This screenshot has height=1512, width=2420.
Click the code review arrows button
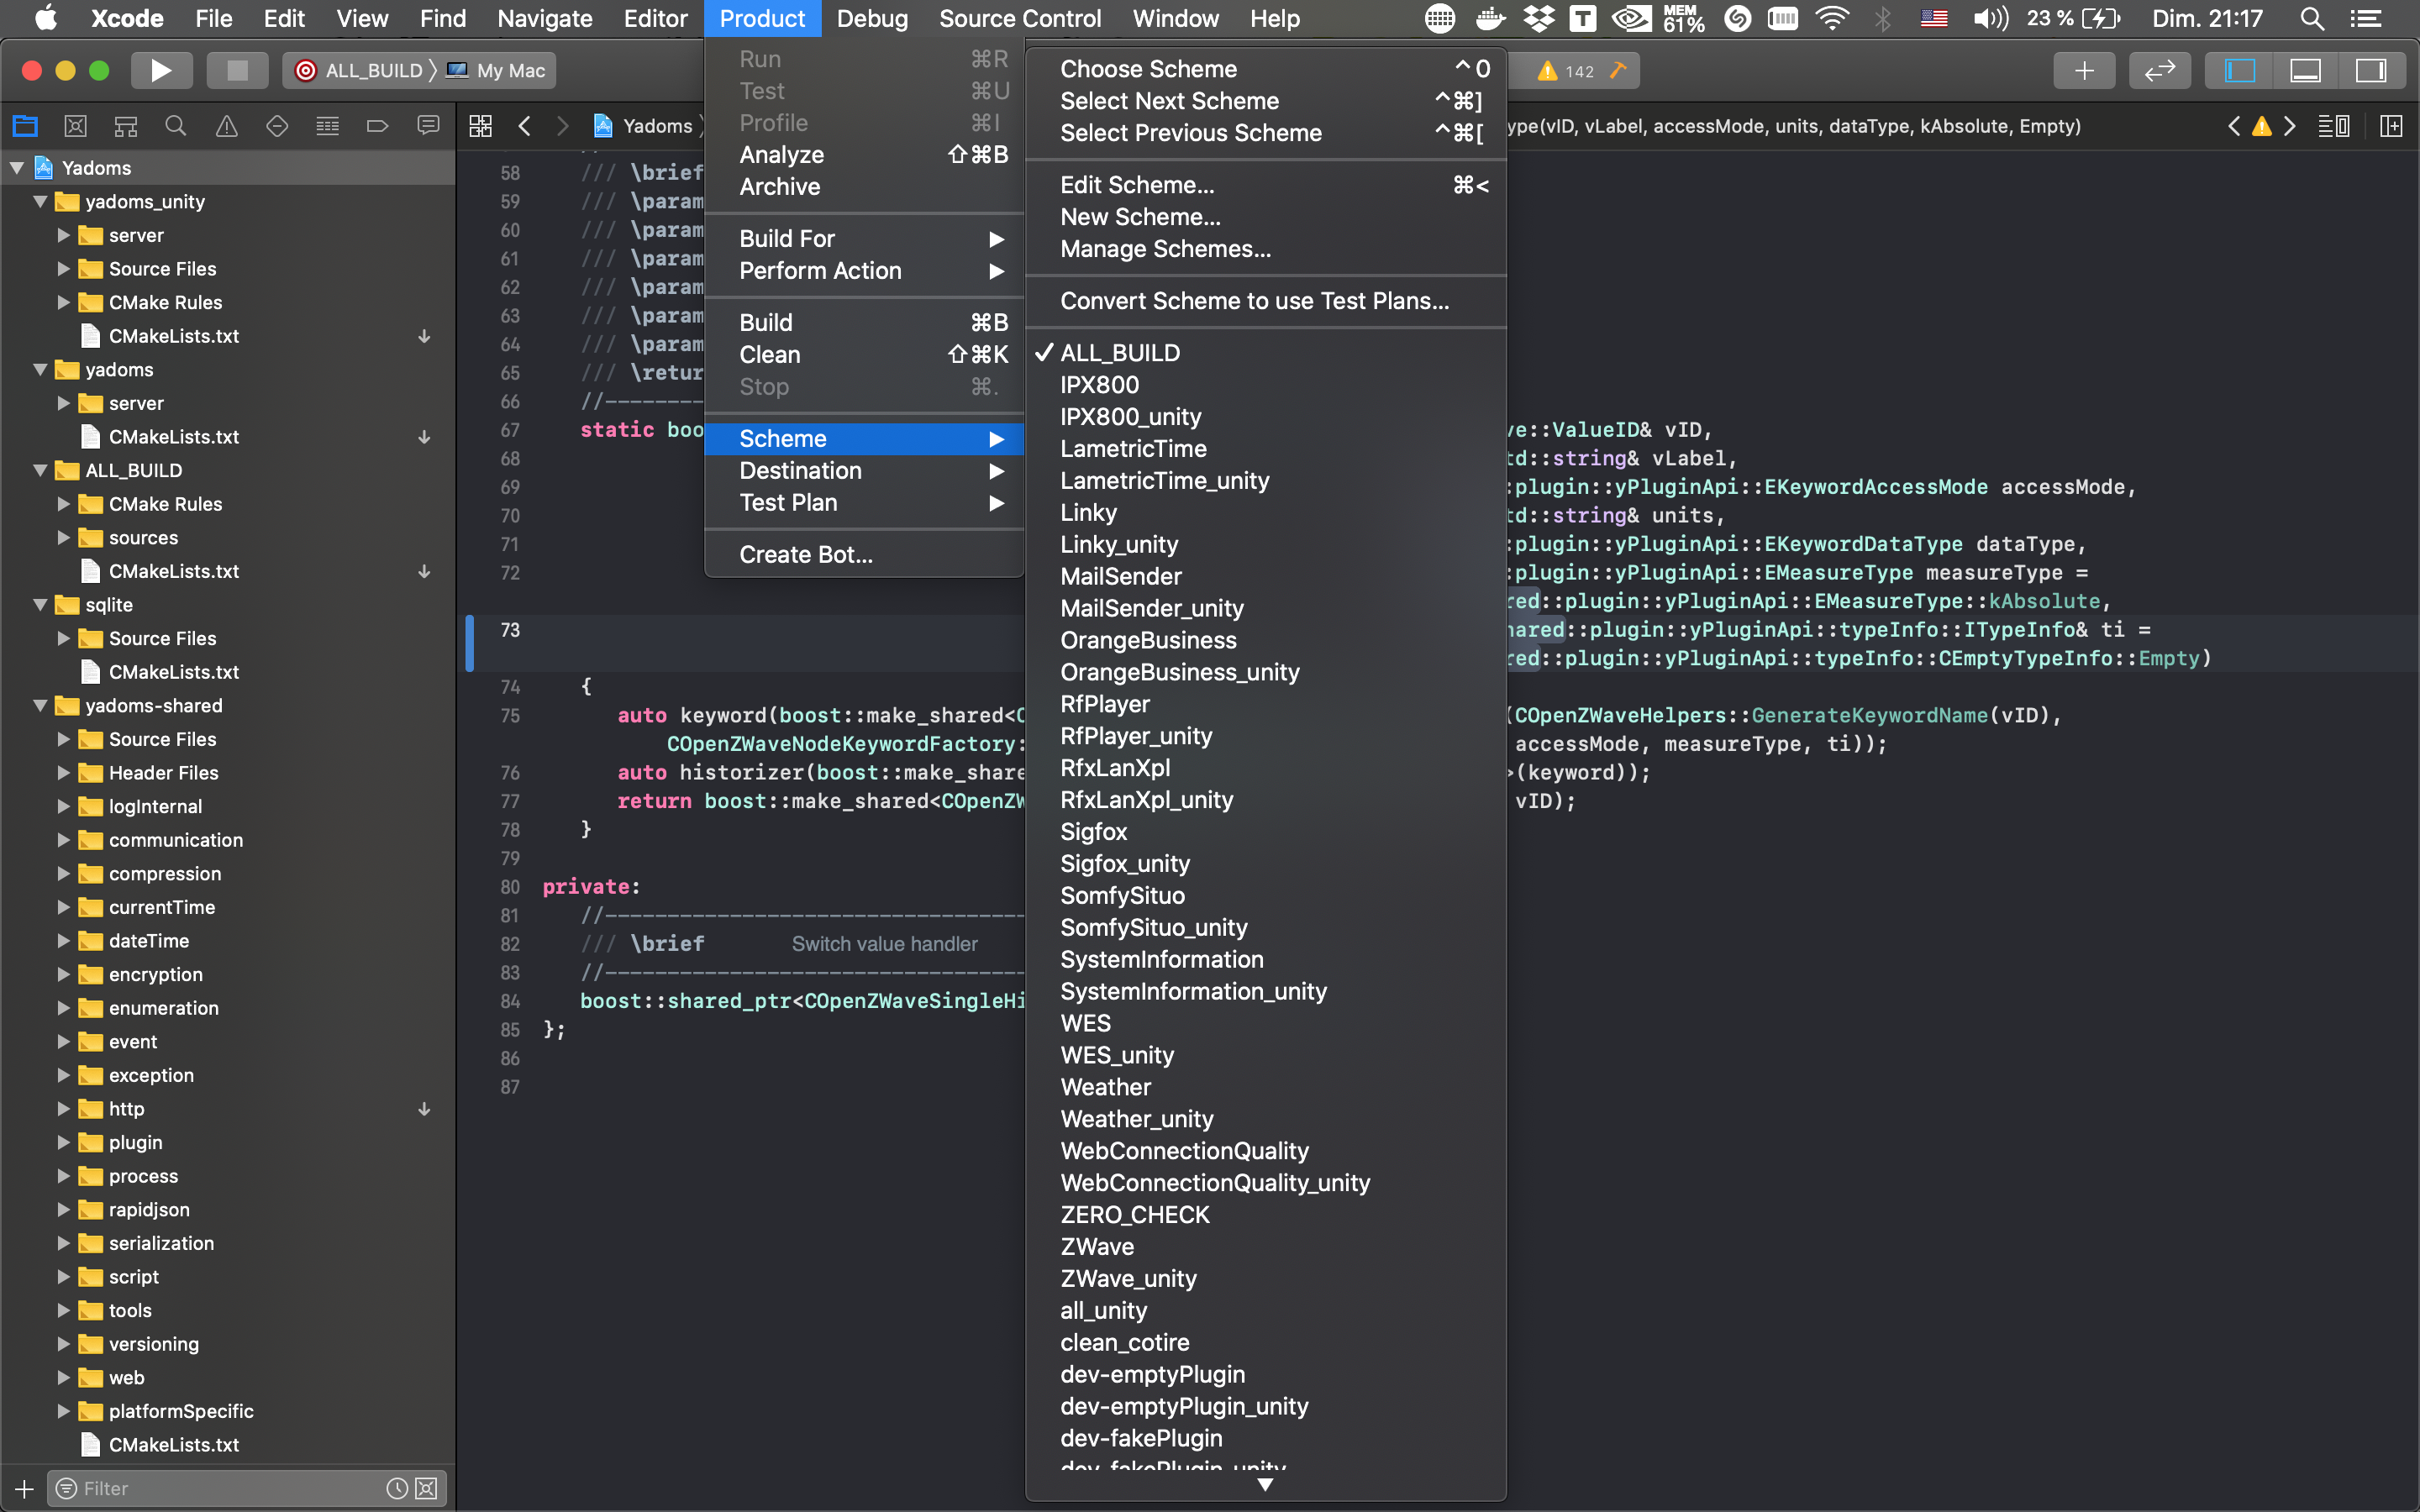[2159, 70]
